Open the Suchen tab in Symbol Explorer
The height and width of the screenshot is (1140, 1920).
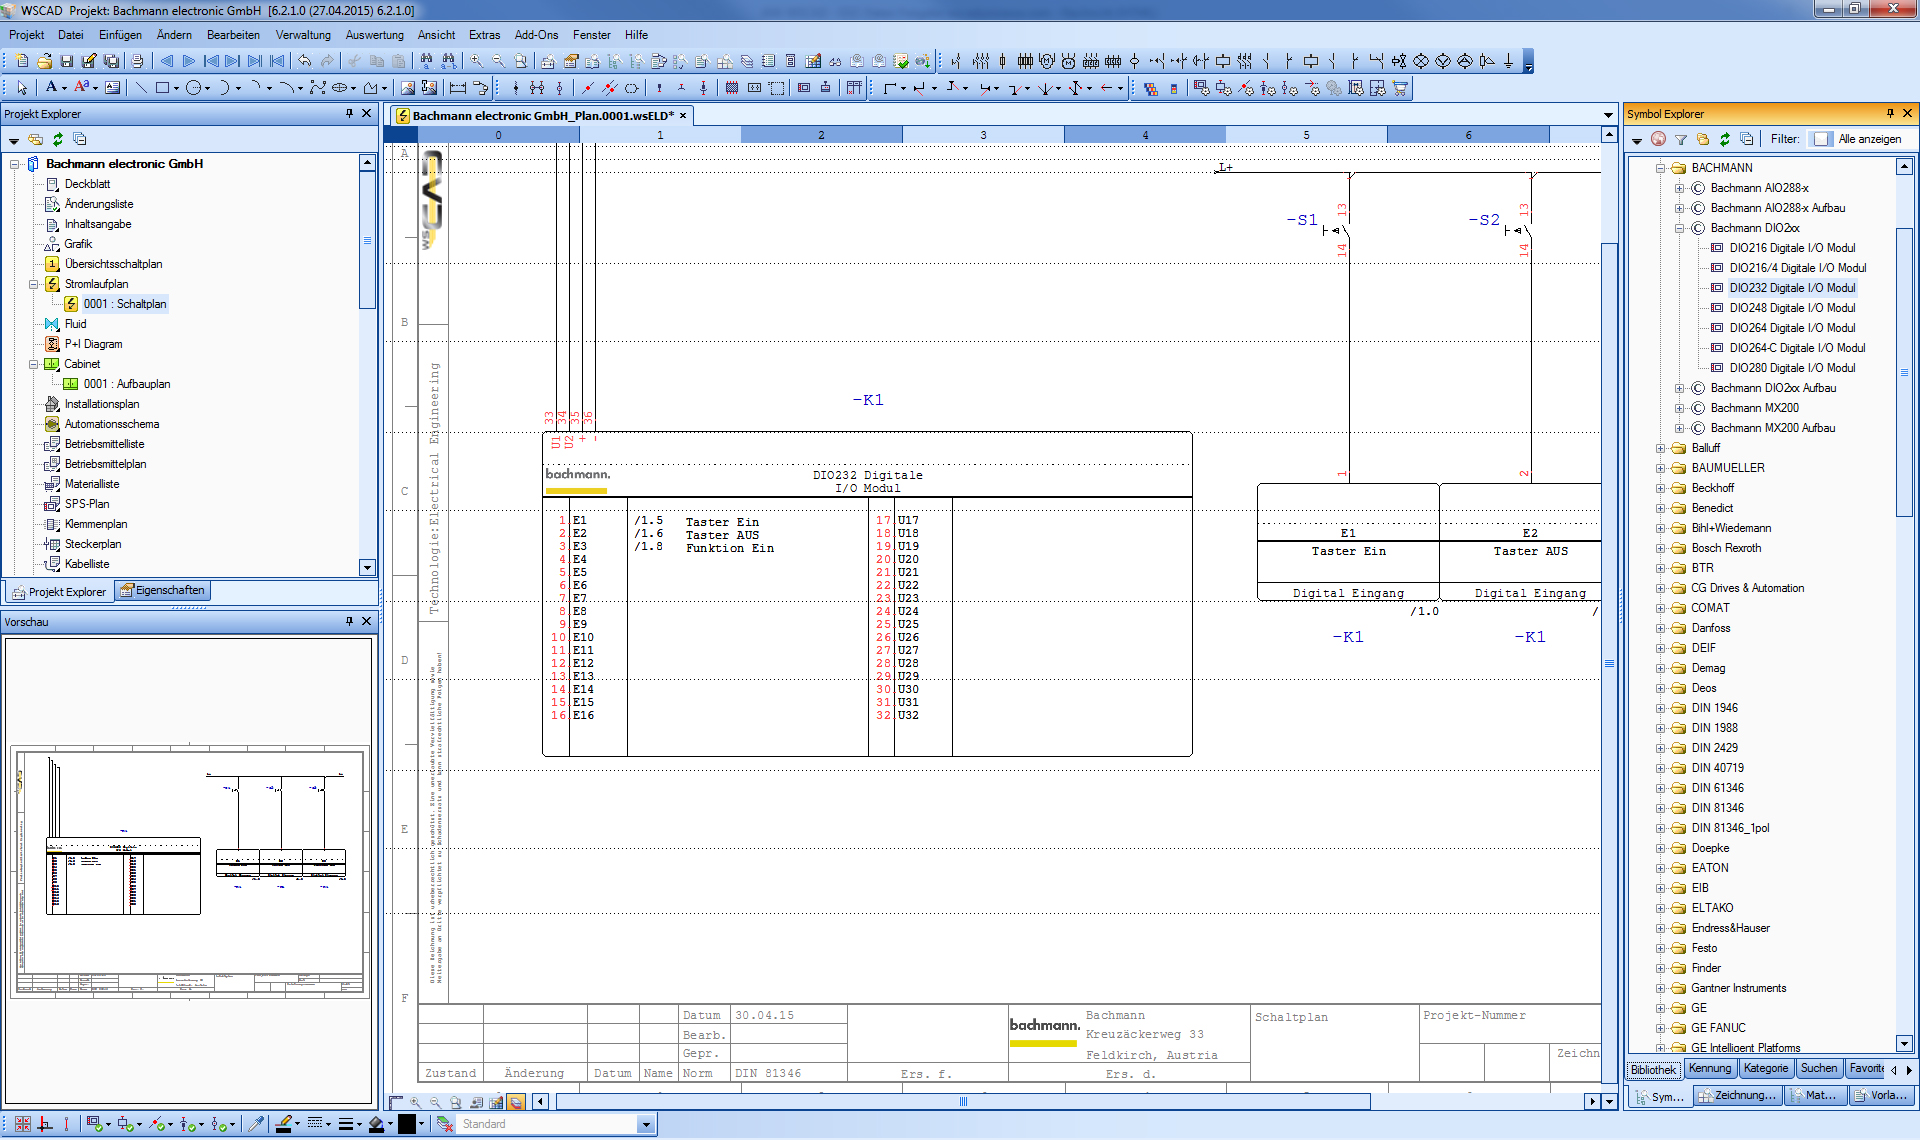(1819, 1068)
